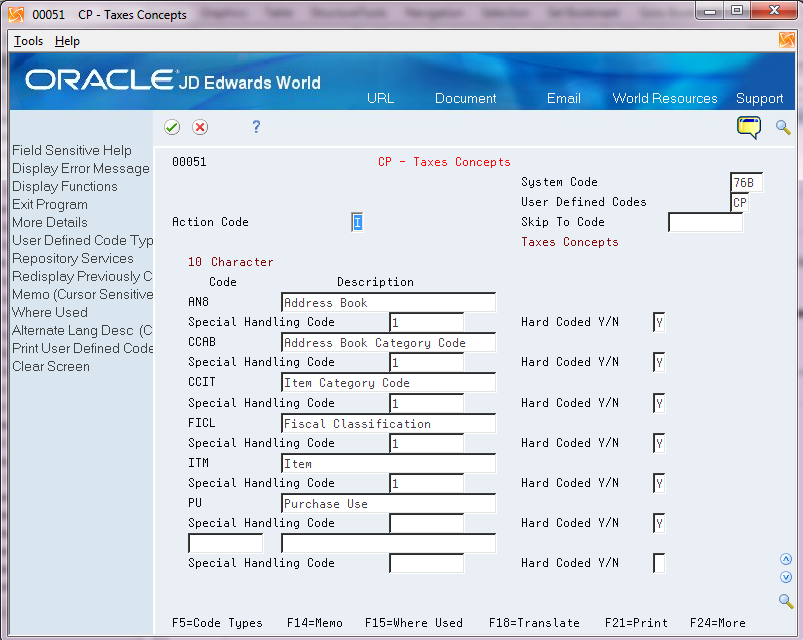Click Hard Coded Y/N field for CCIT

click(659, 403)
